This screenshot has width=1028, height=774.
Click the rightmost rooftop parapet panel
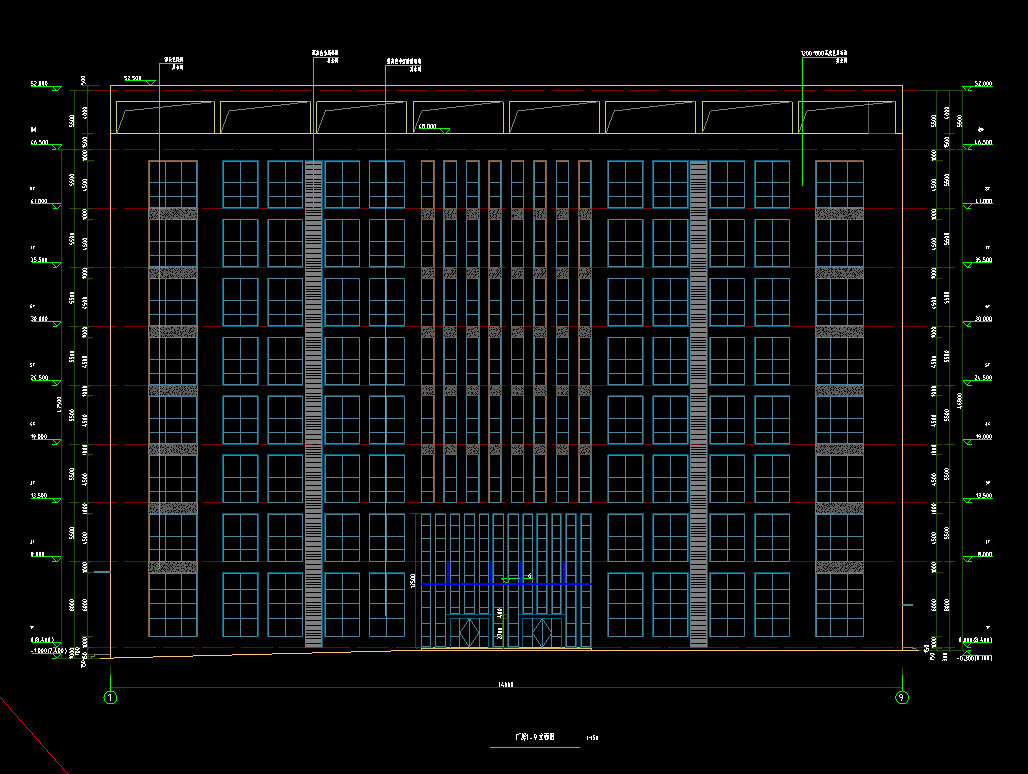click(848, 116)
